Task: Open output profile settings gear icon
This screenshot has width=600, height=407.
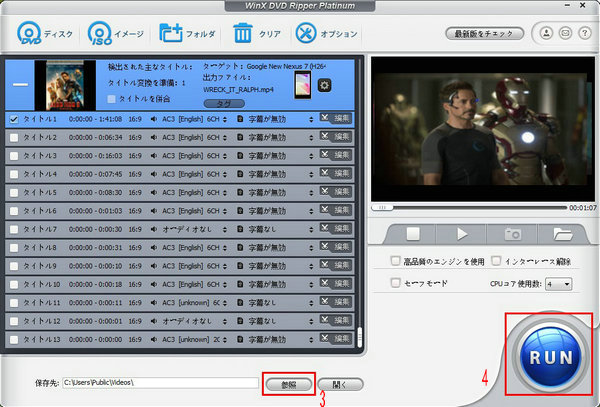Action: [324, 85]
